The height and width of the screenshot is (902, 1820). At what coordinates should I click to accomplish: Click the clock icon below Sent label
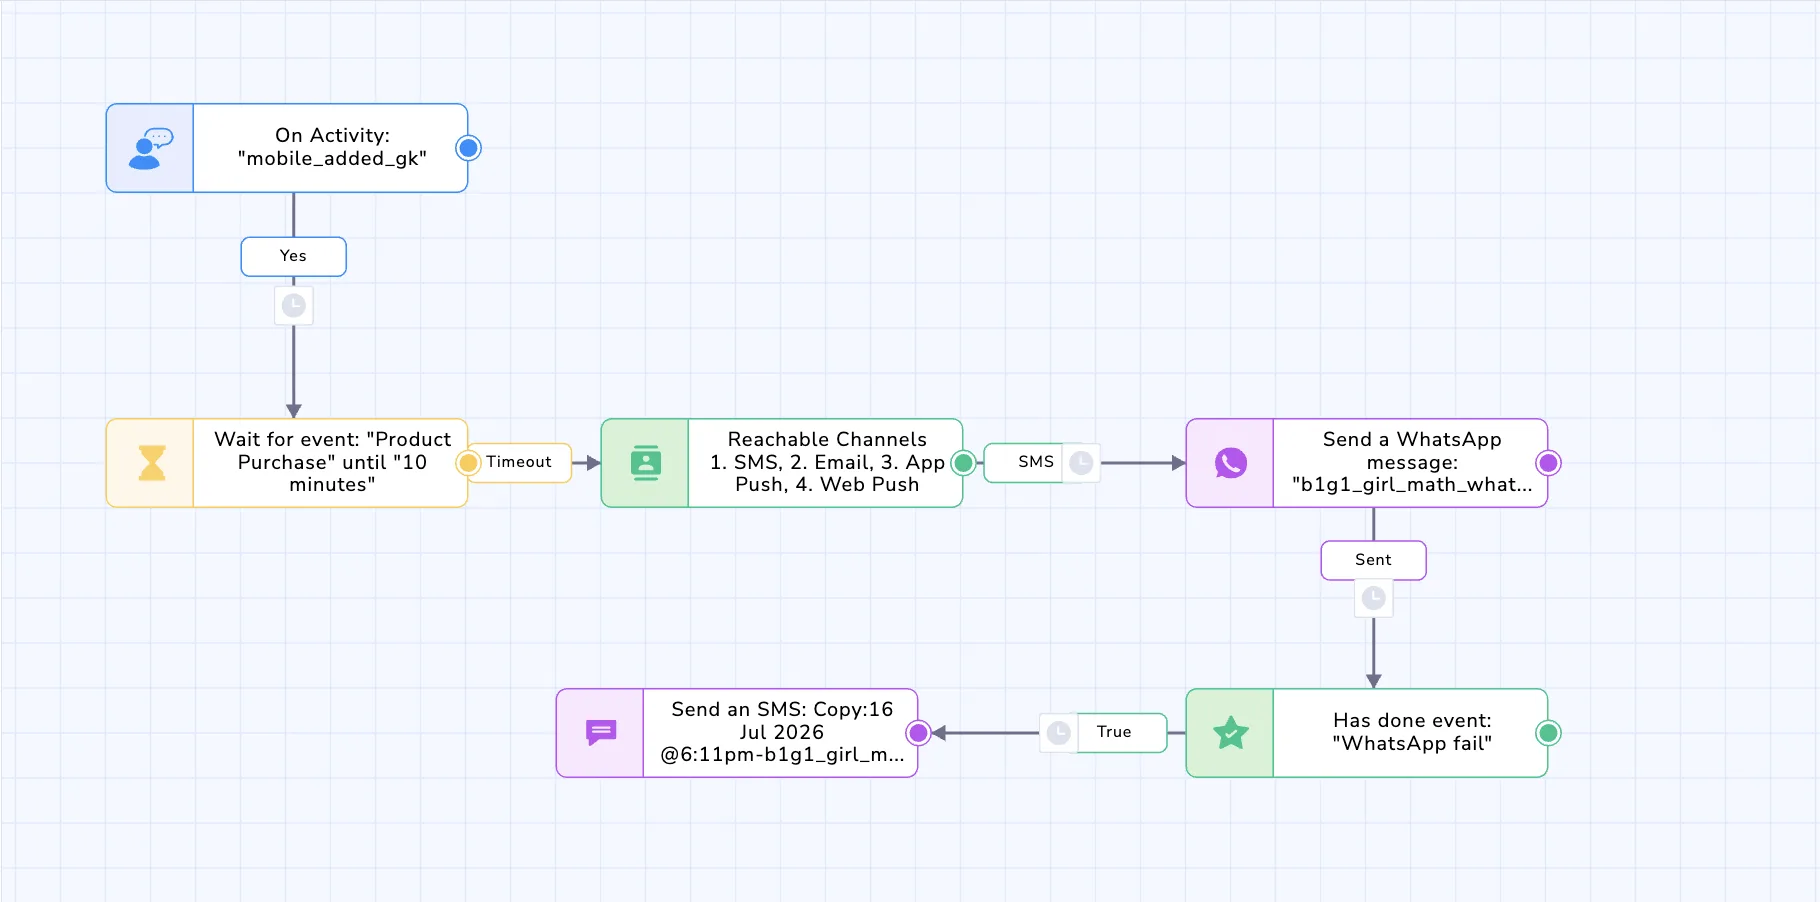1374,598
